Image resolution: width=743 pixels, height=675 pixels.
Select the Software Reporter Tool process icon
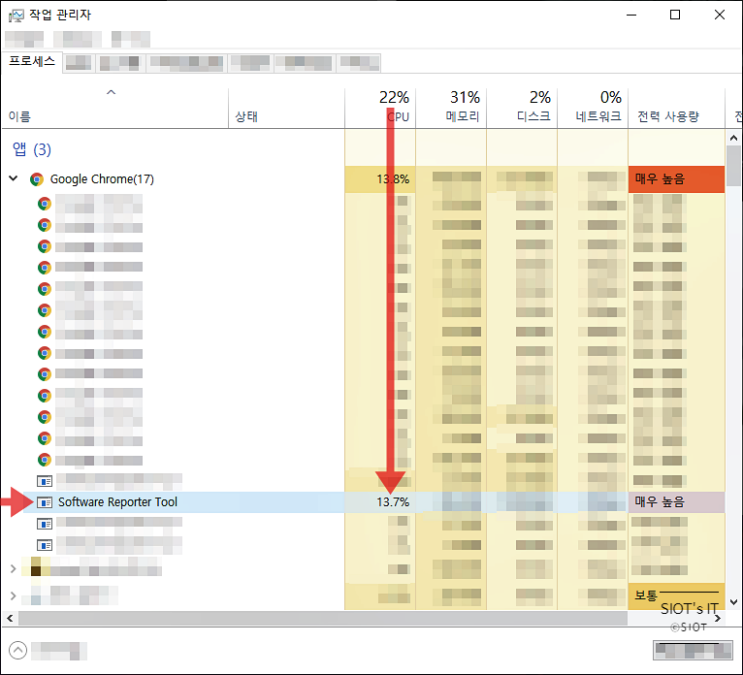click(45, 502)
